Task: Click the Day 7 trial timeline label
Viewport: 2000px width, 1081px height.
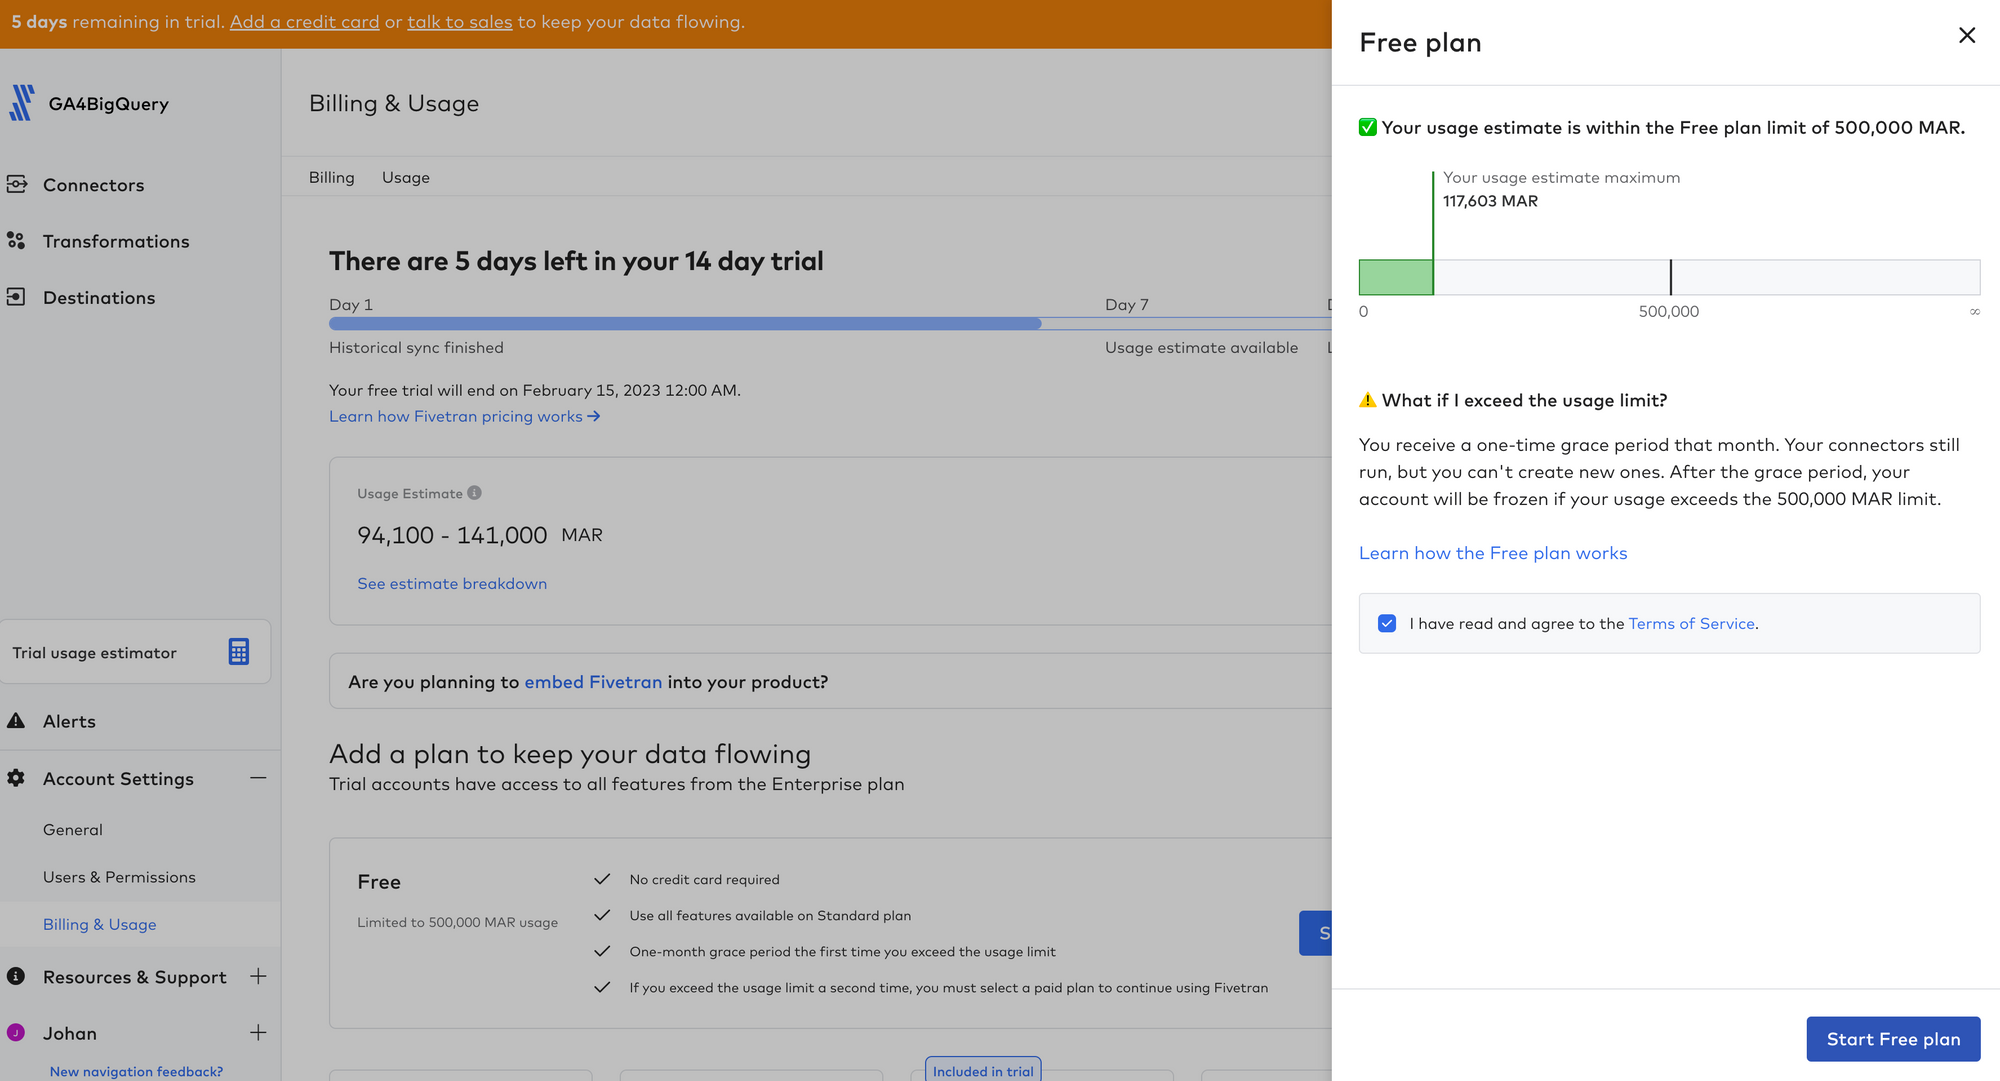Action: [x=1127, y=305]
